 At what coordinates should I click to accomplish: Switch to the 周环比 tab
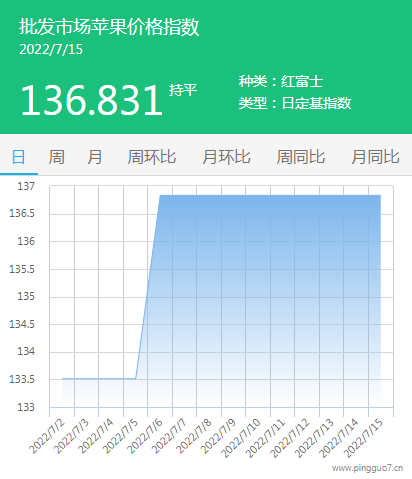(152, 157)
